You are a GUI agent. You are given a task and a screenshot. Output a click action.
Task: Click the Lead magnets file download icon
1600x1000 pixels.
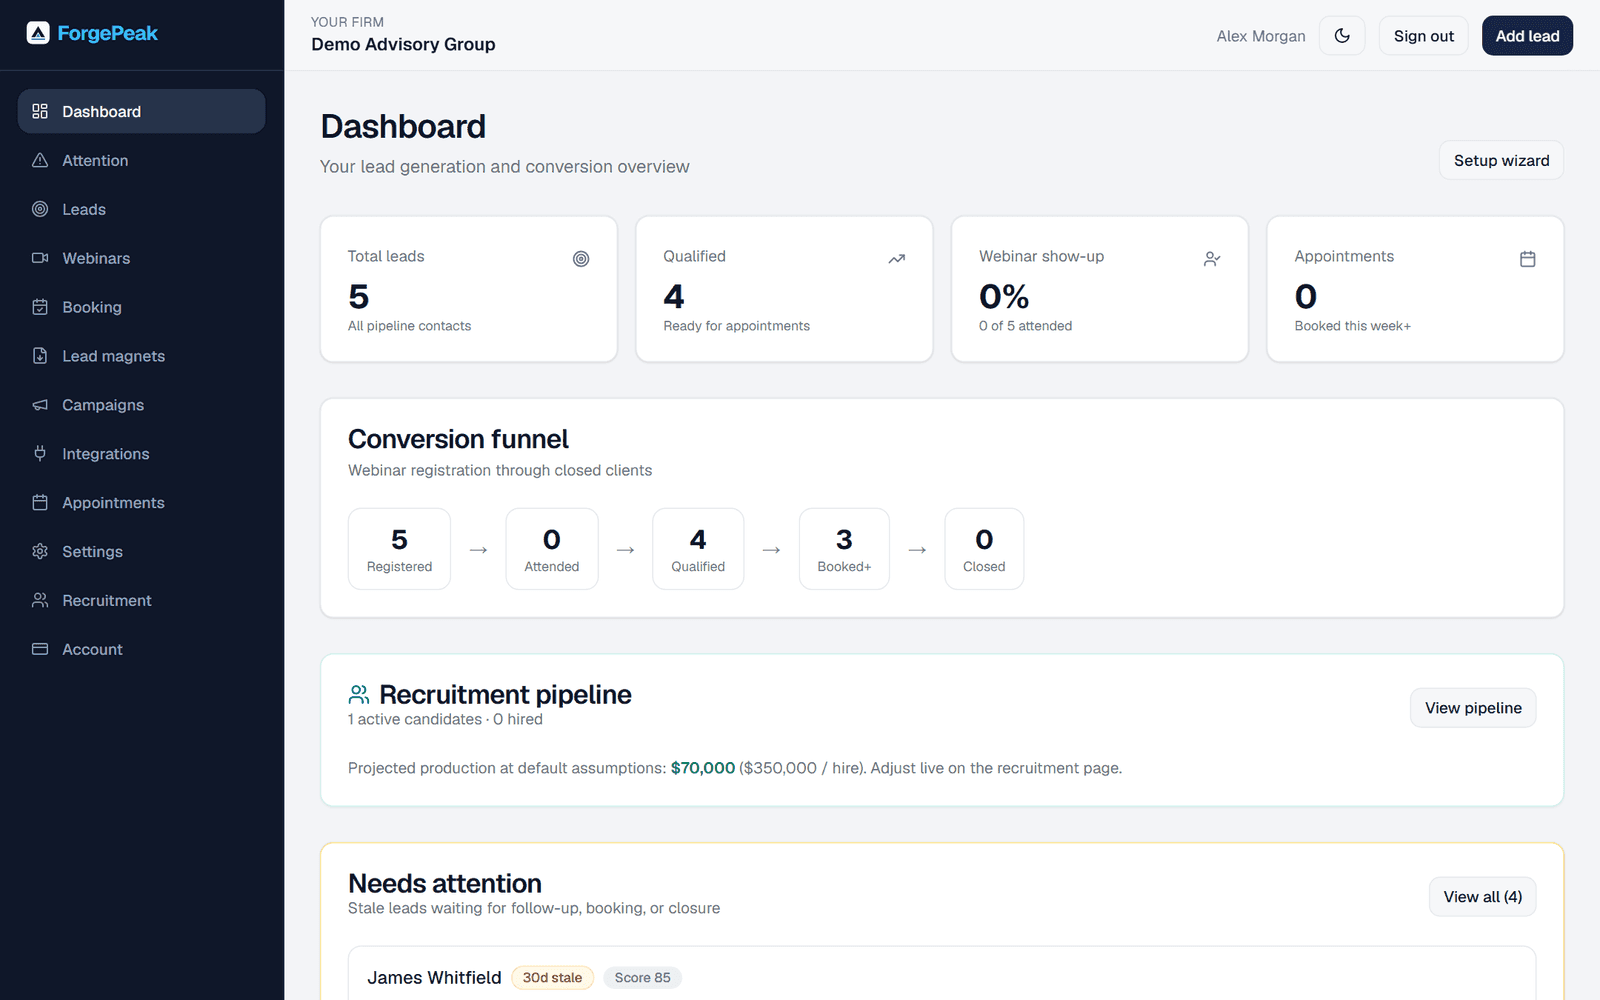40,356
